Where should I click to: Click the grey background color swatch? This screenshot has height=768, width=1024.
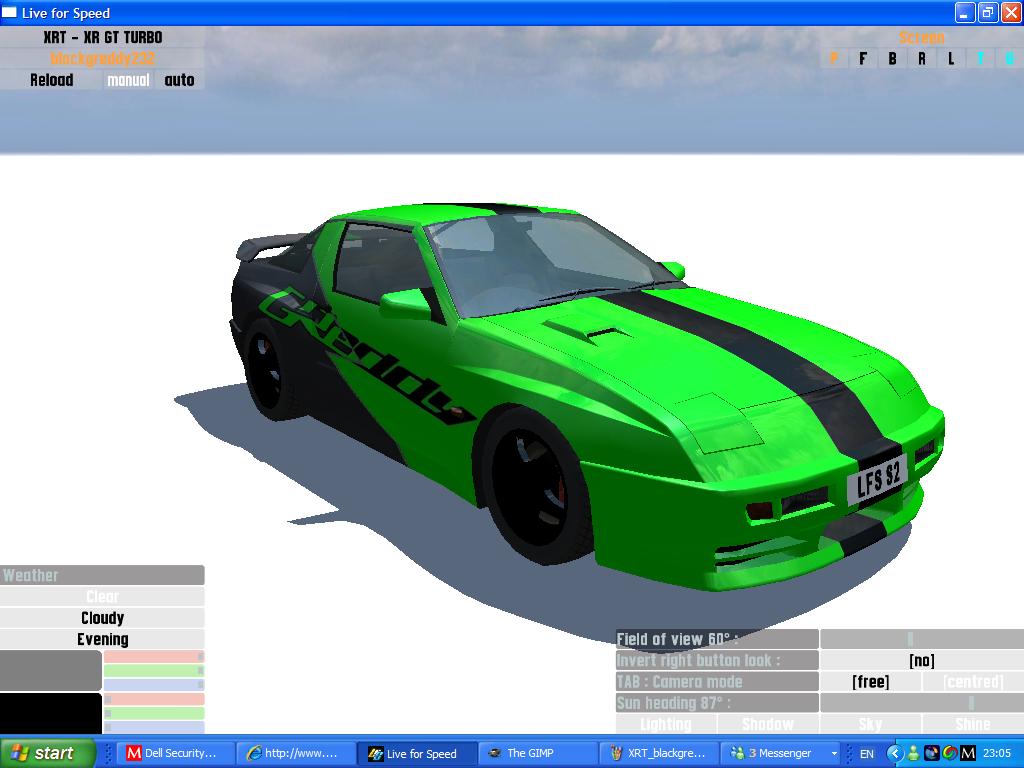(50, 671)
